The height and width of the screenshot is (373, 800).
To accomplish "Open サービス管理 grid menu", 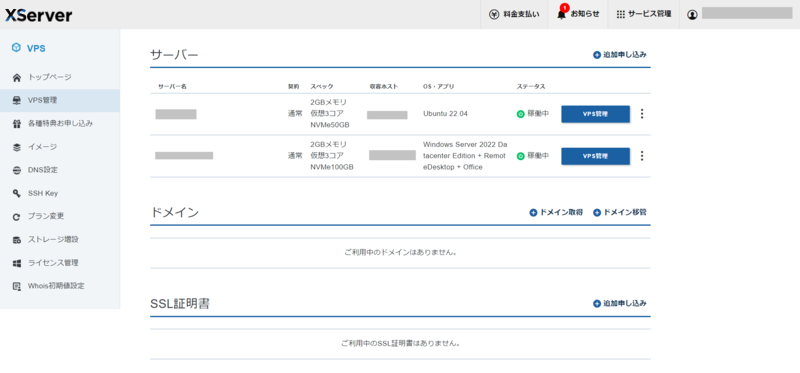I will pos(643,14).
